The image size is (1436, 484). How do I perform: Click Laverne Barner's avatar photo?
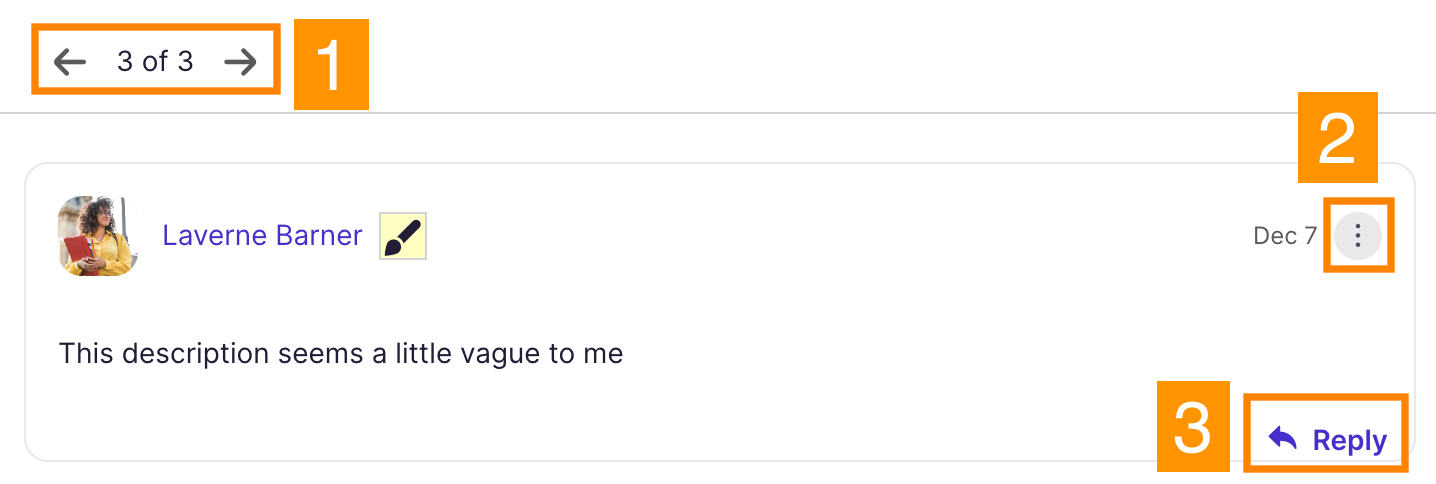98,236
